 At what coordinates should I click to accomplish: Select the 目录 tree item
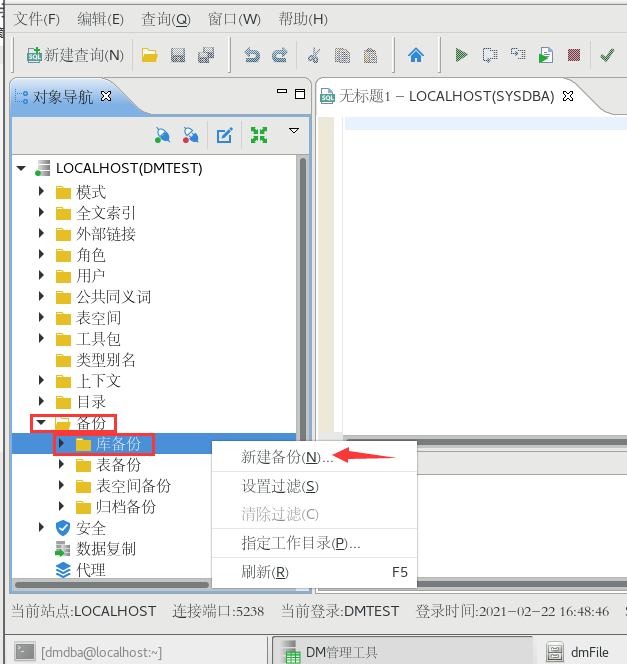click(91, 401)
